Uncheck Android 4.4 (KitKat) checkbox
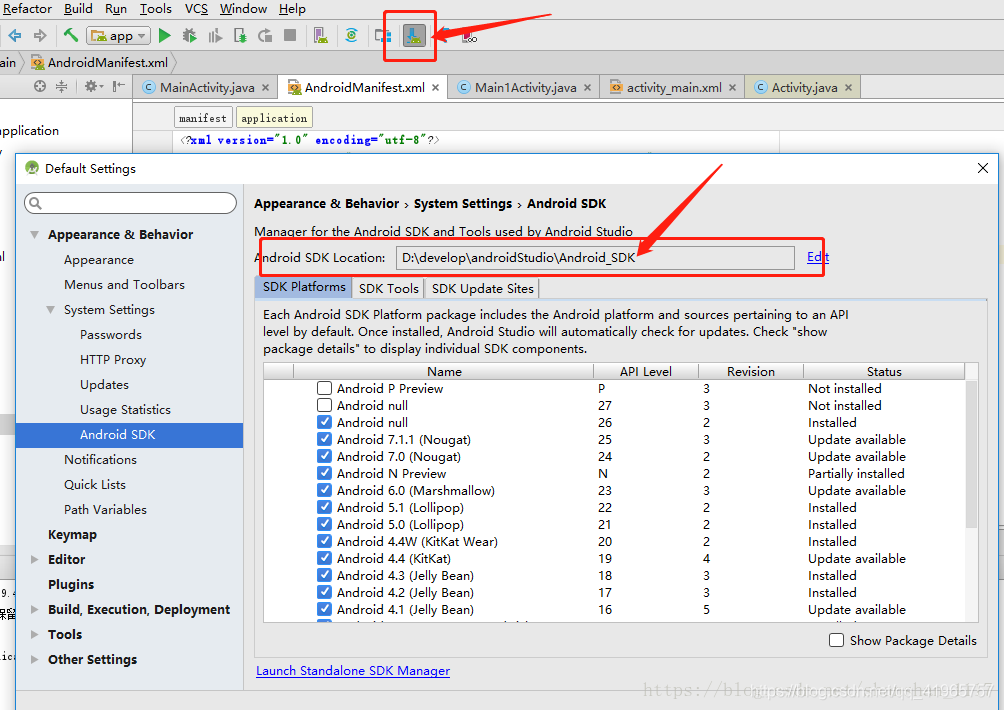This screenshot has width=1004, height=710. pyautogui.click(x=325, y=558)
